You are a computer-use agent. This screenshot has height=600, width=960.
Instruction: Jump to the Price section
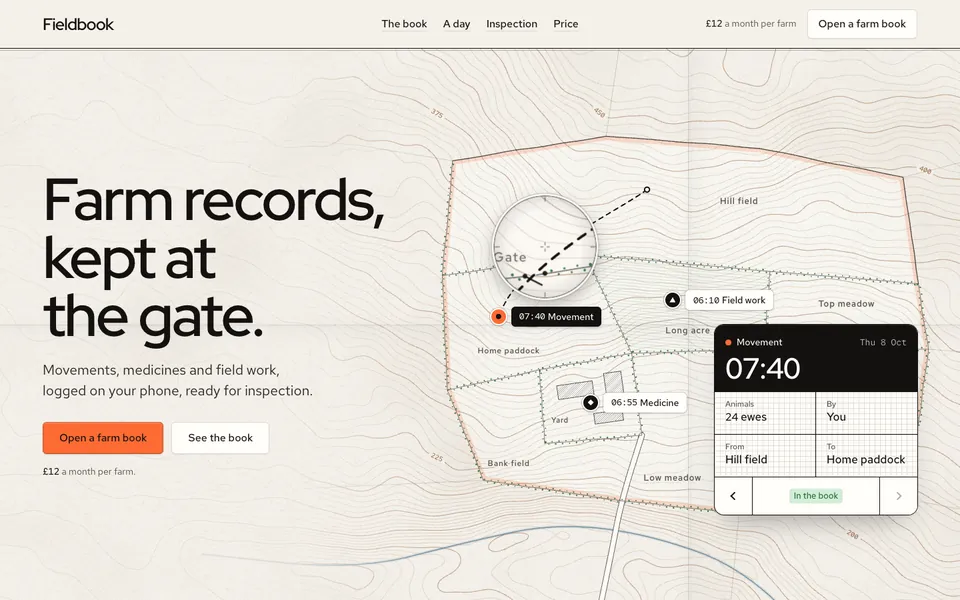(566, 24)
